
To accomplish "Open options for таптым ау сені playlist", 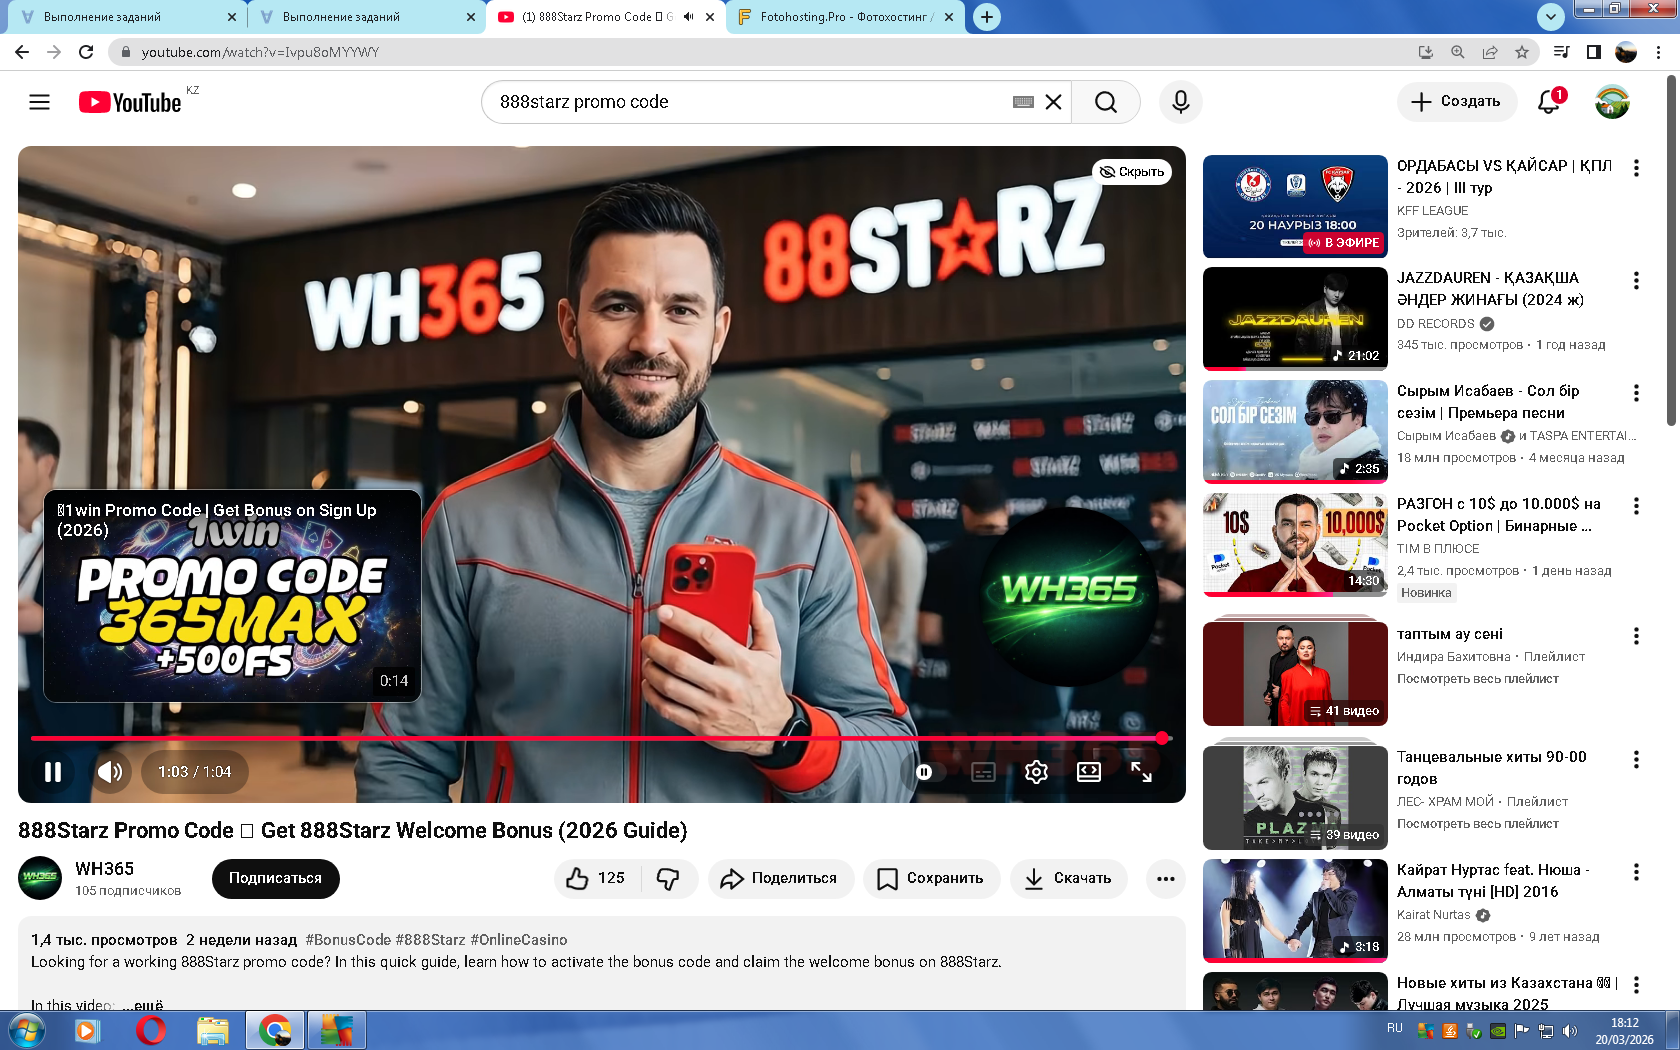I will coord(1636,636).
